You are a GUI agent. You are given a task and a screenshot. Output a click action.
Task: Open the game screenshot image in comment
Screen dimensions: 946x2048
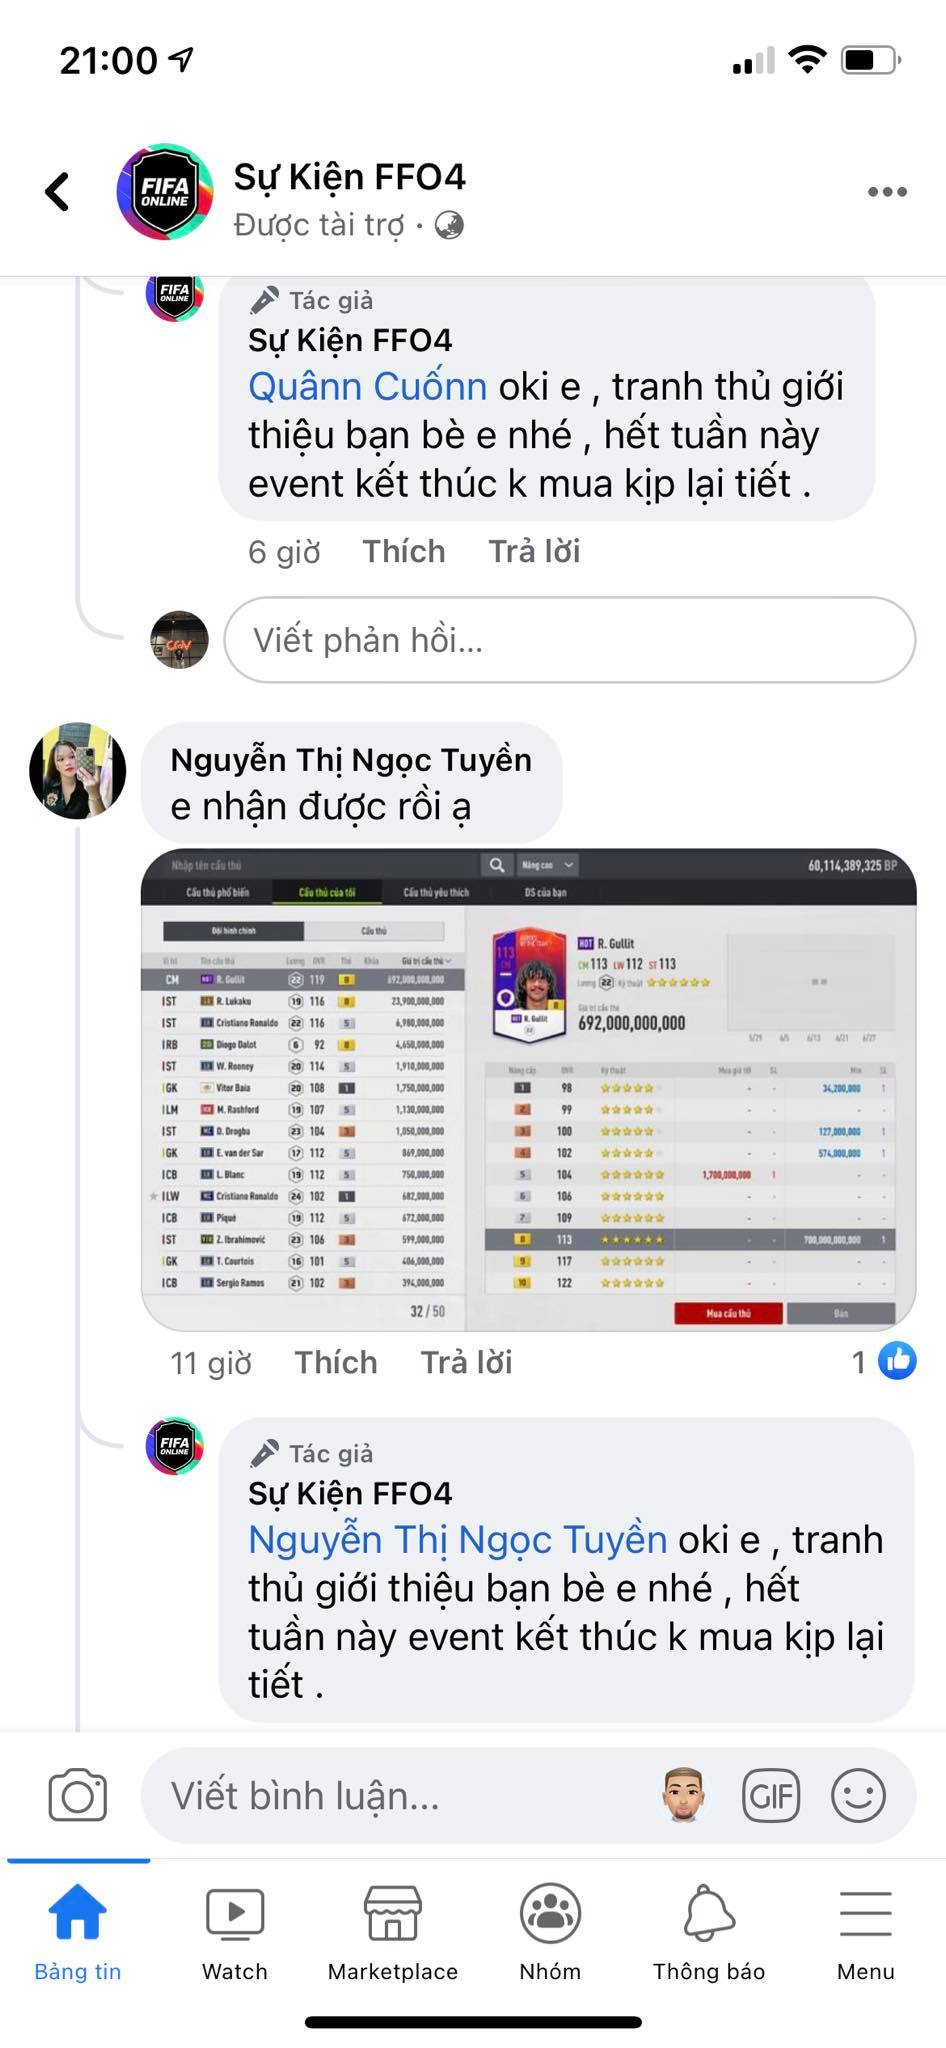(x=529, y=1090)
